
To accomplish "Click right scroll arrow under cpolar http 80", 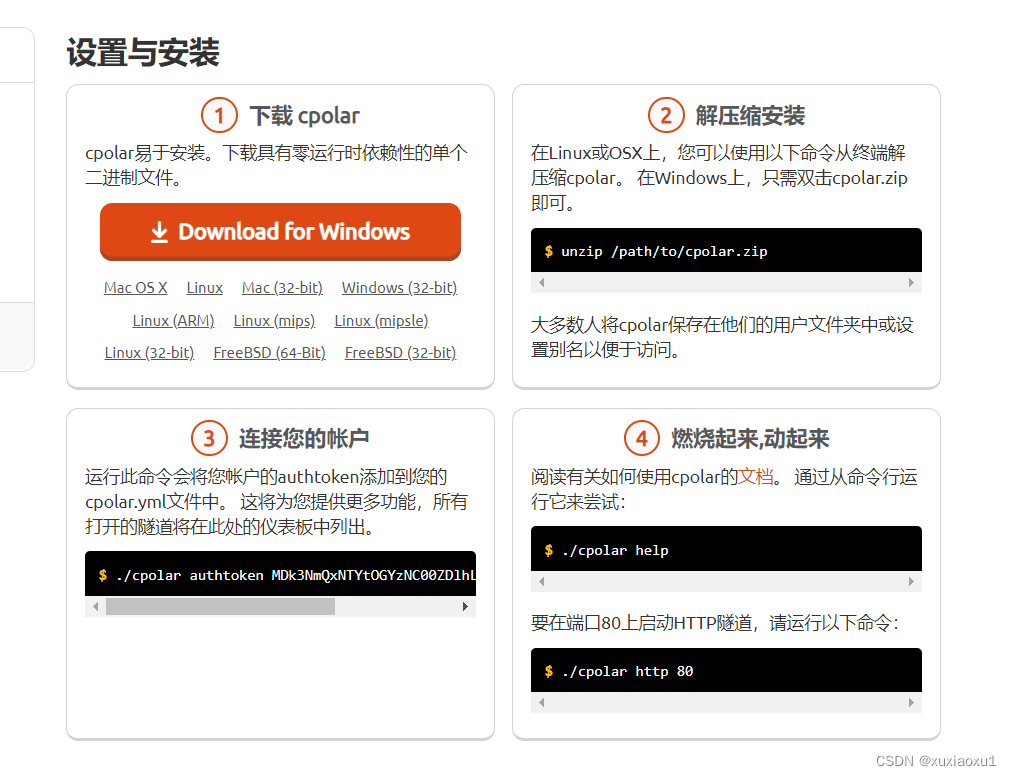I will point(911,703).
